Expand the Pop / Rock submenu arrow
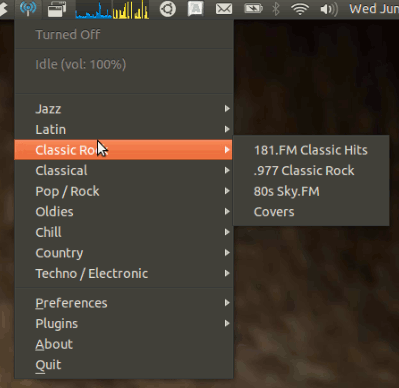The width and height of the screenshot is (399, 388). pos(227,191)
